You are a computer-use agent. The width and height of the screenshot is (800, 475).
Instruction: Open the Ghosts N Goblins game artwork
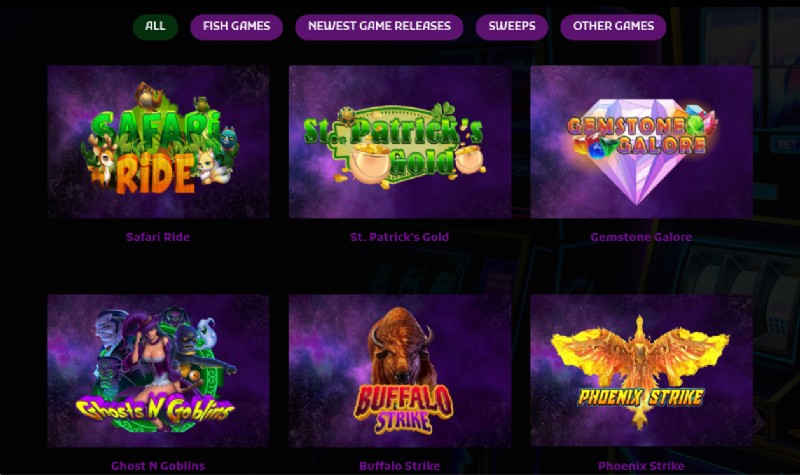[x=158, y=370]
